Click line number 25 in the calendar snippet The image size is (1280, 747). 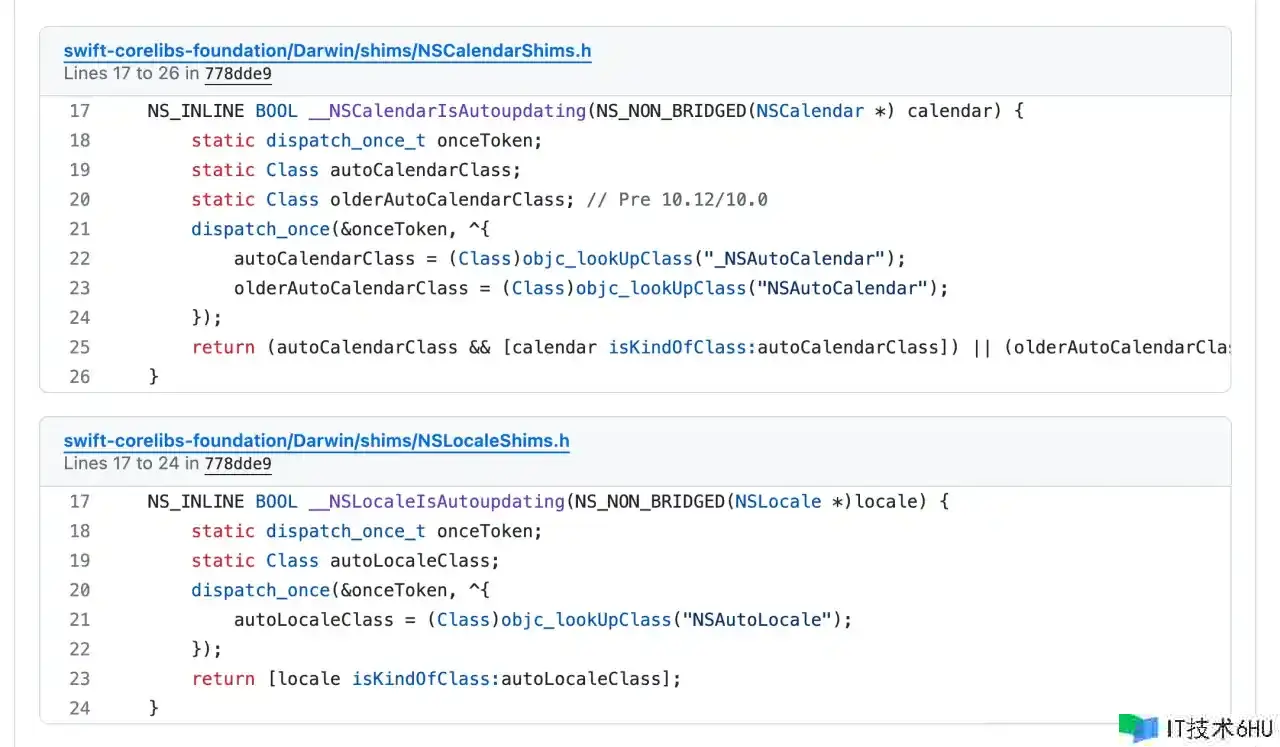coord(80,347)
